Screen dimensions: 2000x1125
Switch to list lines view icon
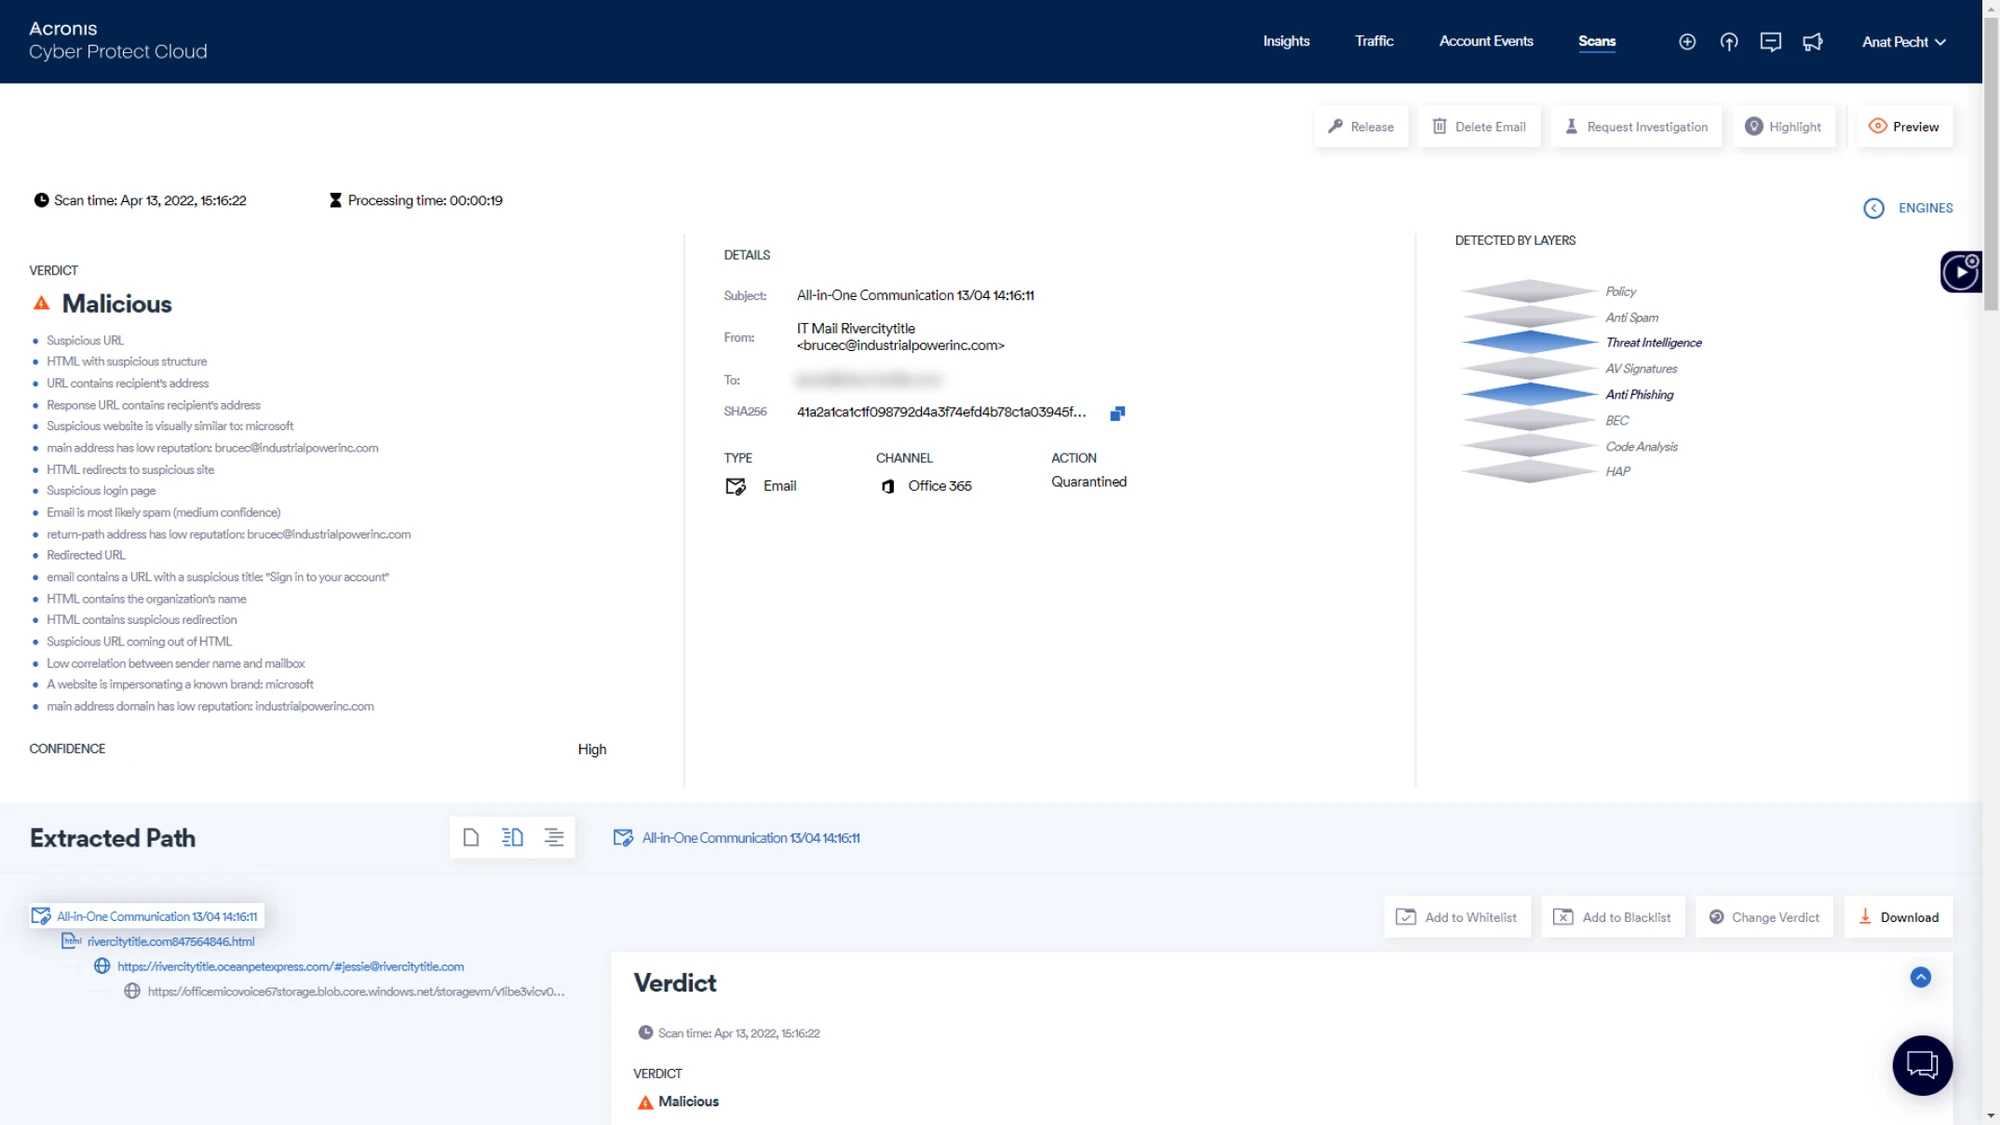[554, 837]
